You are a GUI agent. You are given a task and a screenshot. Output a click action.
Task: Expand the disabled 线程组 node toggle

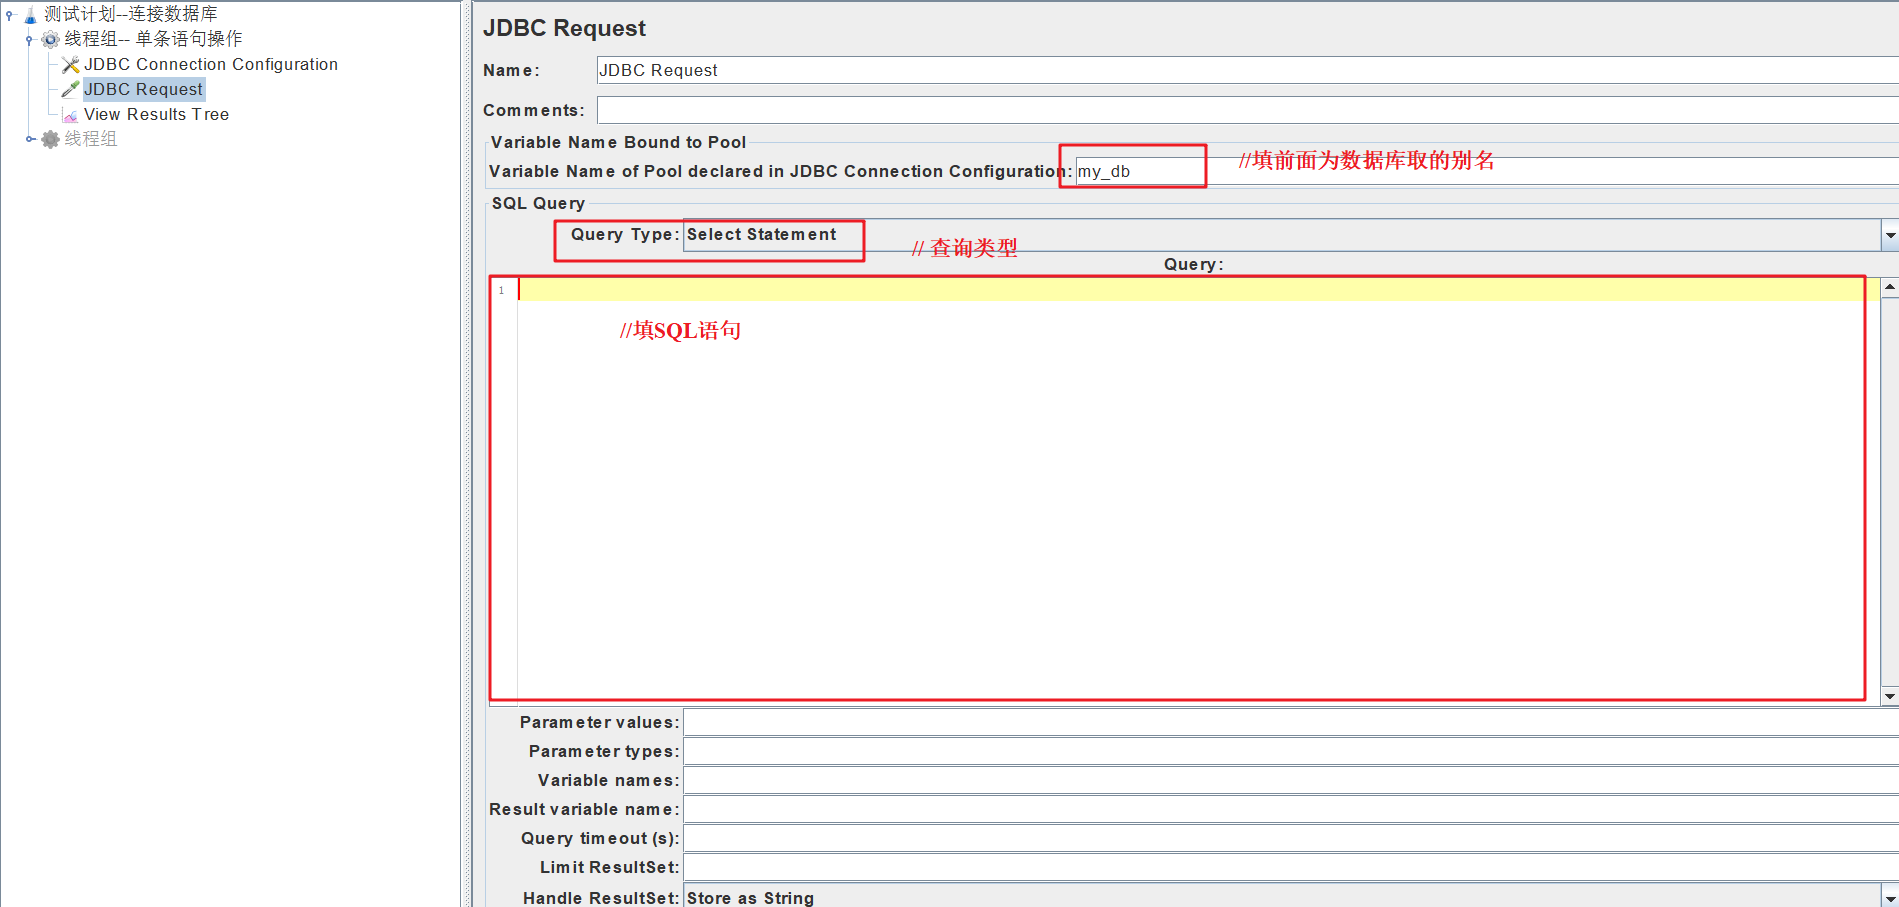pyautogui.click(x=30, y=139)
